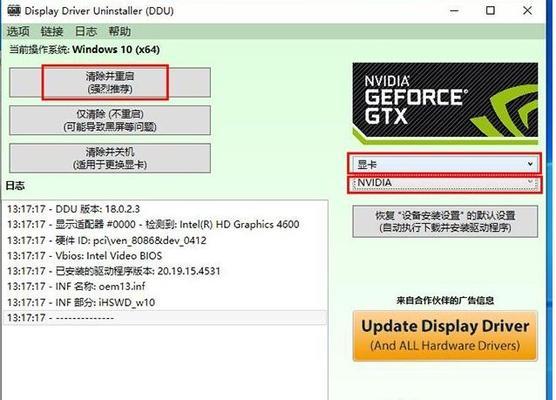
Task: Select log line Intel(R) HD Graphics 4600
Action: 165,224
